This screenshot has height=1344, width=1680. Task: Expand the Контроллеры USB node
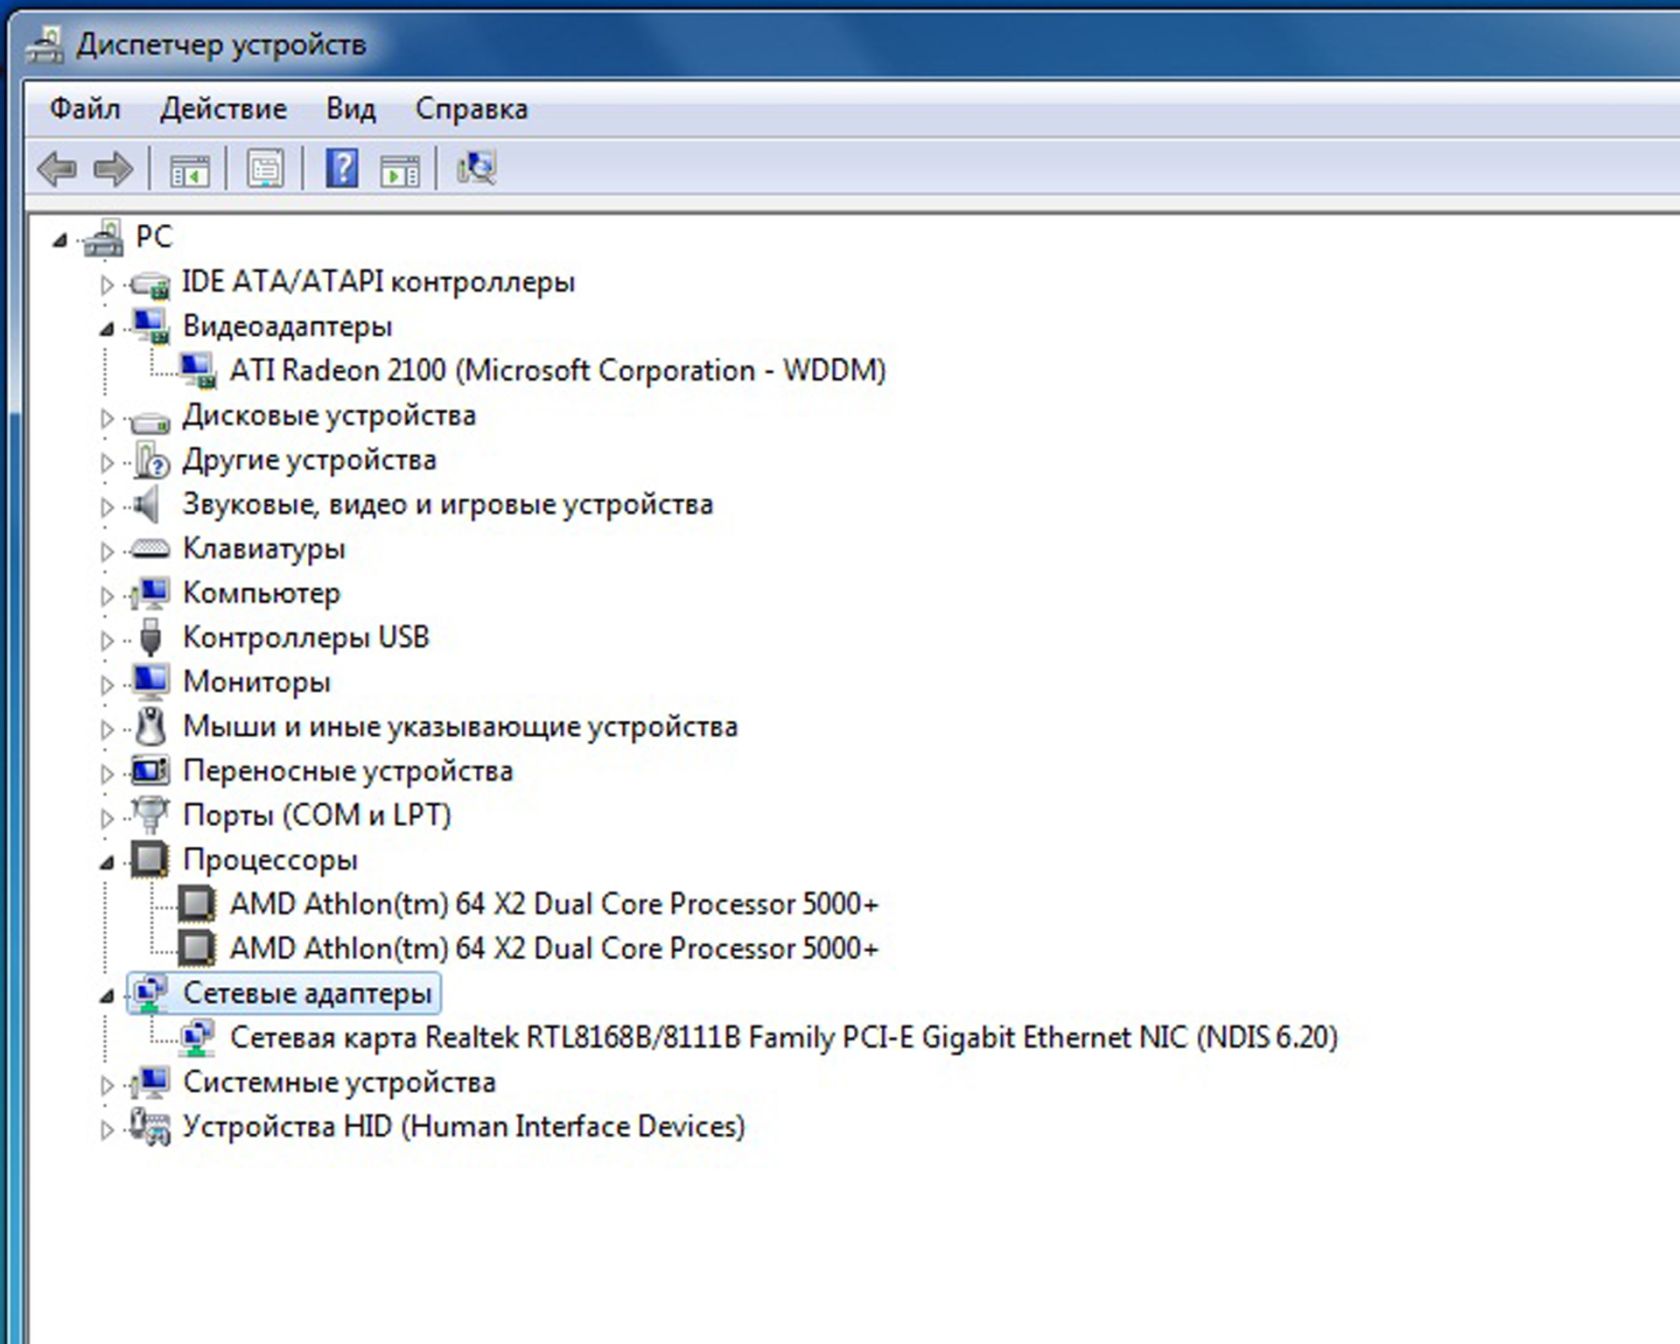pyautogui.click(x=106, y=640)
